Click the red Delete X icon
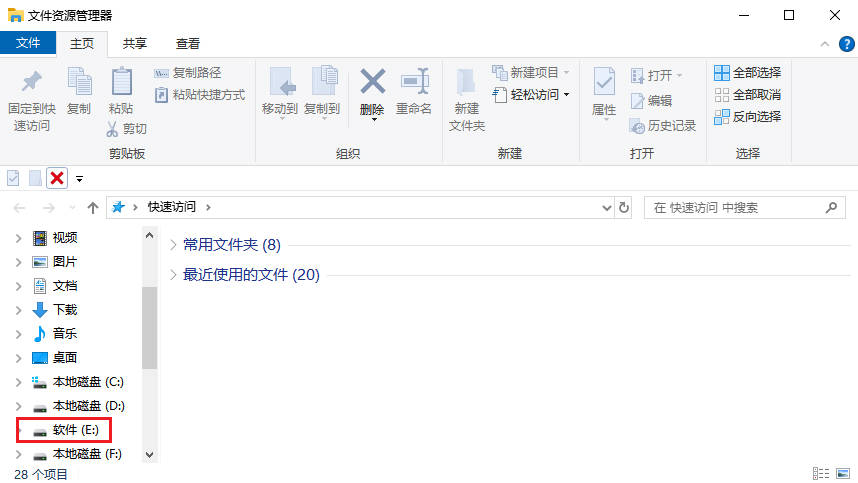 372,83
